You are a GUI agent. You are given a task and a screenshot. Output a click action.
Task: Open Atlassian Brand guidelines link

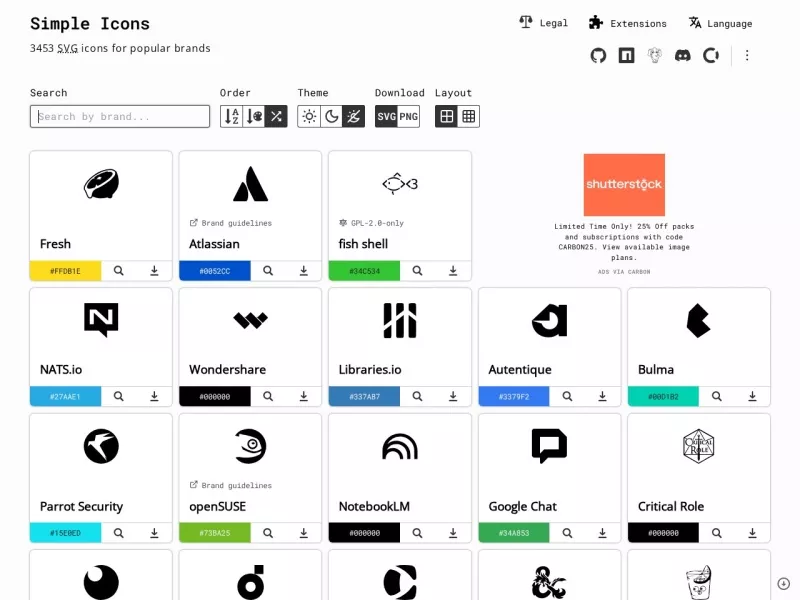point(231,223)
